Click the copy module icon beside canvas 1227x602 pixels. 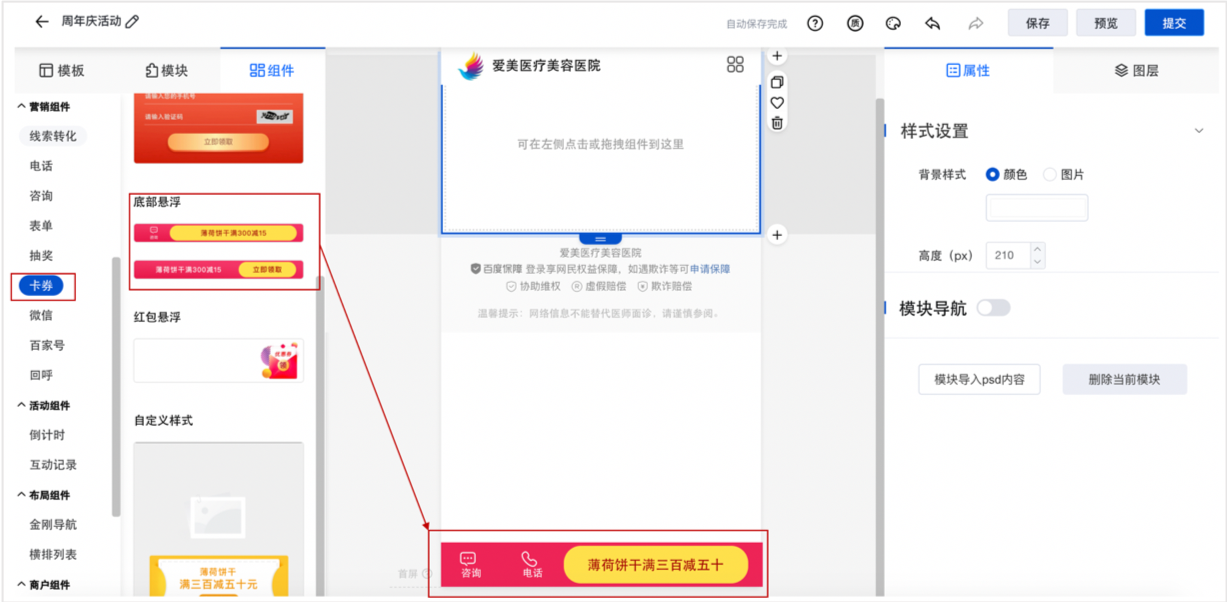(x=777, y=82)
